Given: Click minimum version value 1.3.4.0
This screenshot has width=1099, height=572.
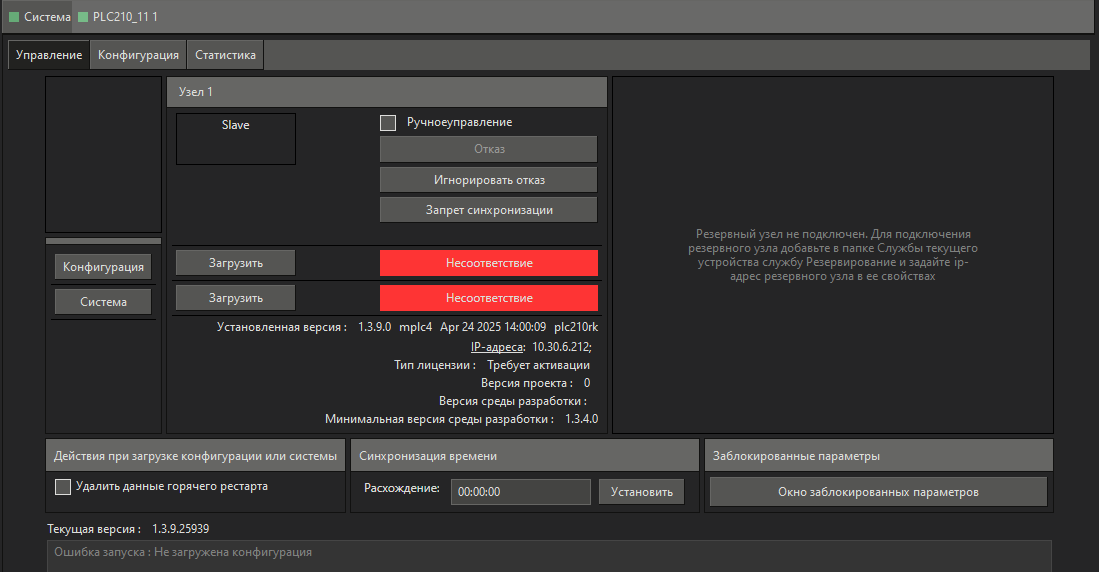Looking at the screenshot, I should [582, 419].
